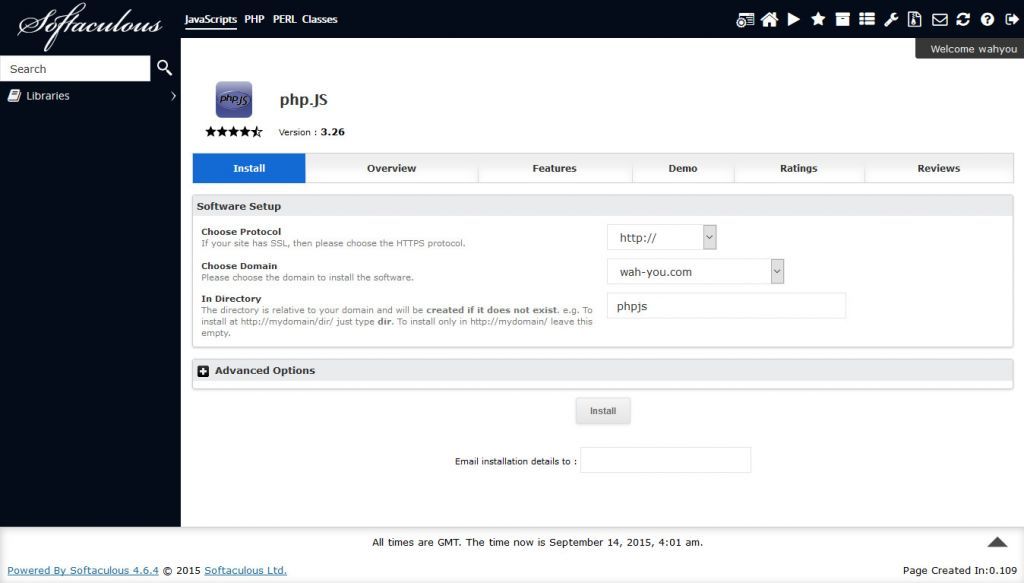1024x583 pixels.
Task: Switch to the Reviews tab
Action: tap(938, 168)
